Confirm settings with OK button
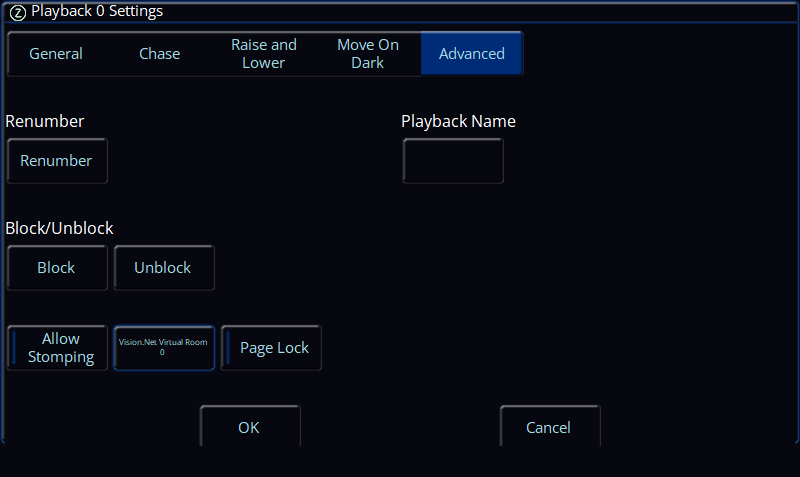The height and width of the screenshot is (477, 800). click(250, 426)
